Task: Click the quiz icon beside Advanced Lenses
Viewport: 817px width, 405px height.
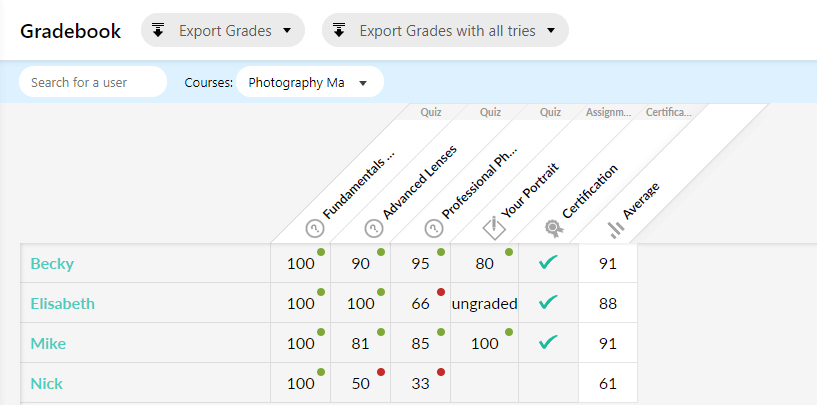Action: click(x=374, y=228)
